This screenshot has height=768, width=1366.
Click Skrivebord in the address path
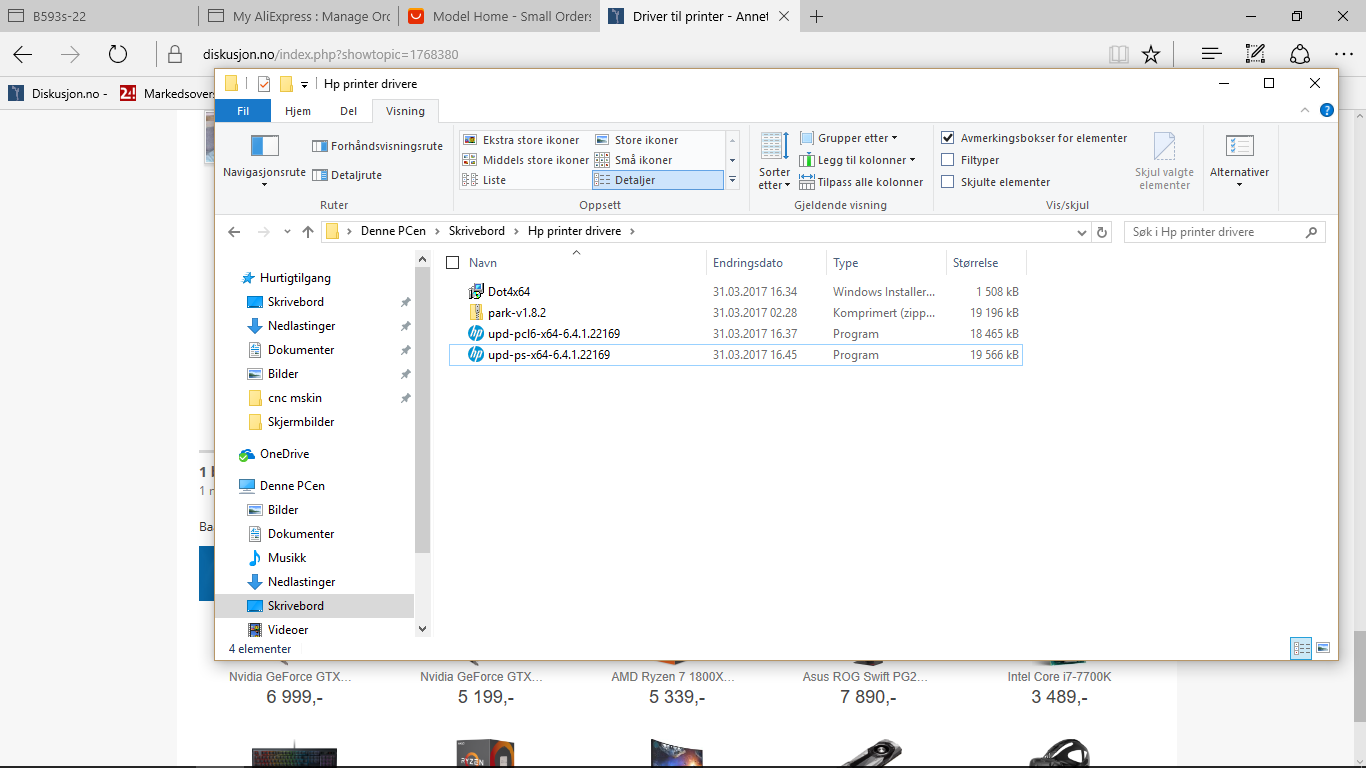(476, 231)
